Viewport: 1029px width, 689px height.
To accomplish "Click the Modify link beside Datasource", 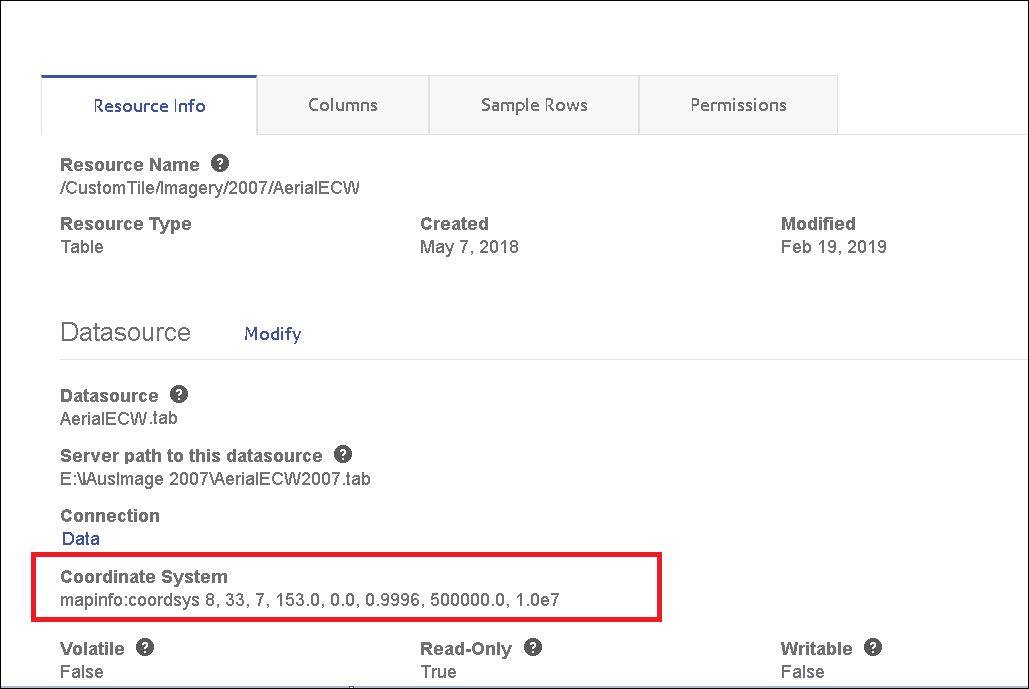I will 272,334.
